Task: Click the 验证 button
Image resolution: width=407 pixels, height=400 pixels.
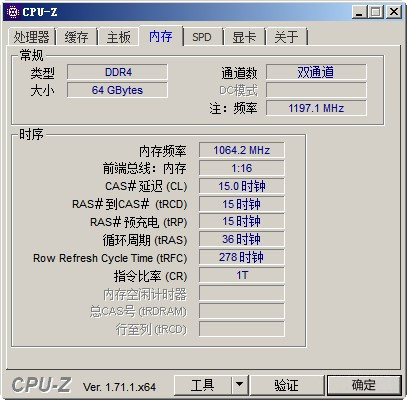Action: [287, 385]
